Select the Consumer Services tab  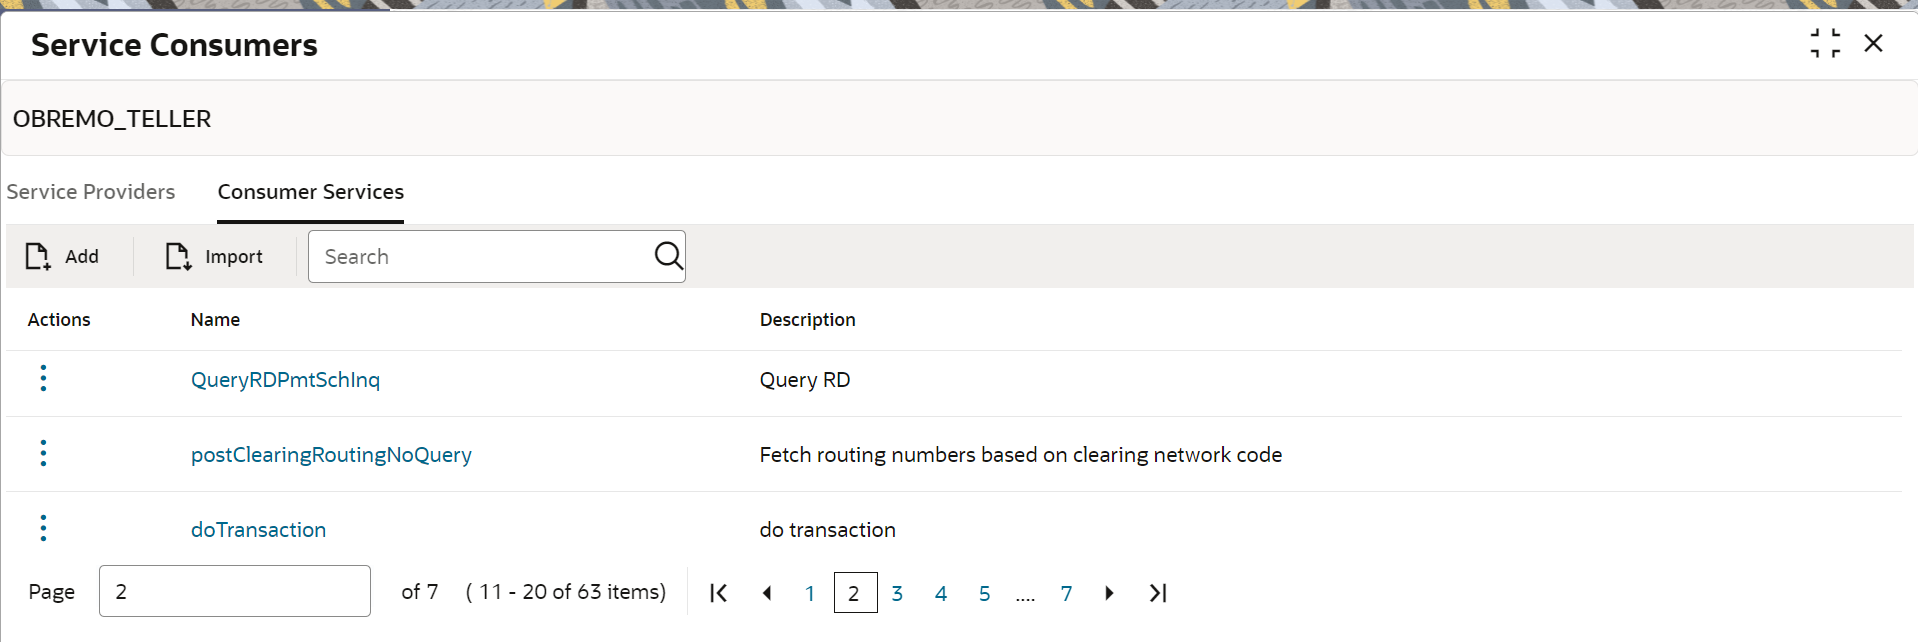pos(311,192)
